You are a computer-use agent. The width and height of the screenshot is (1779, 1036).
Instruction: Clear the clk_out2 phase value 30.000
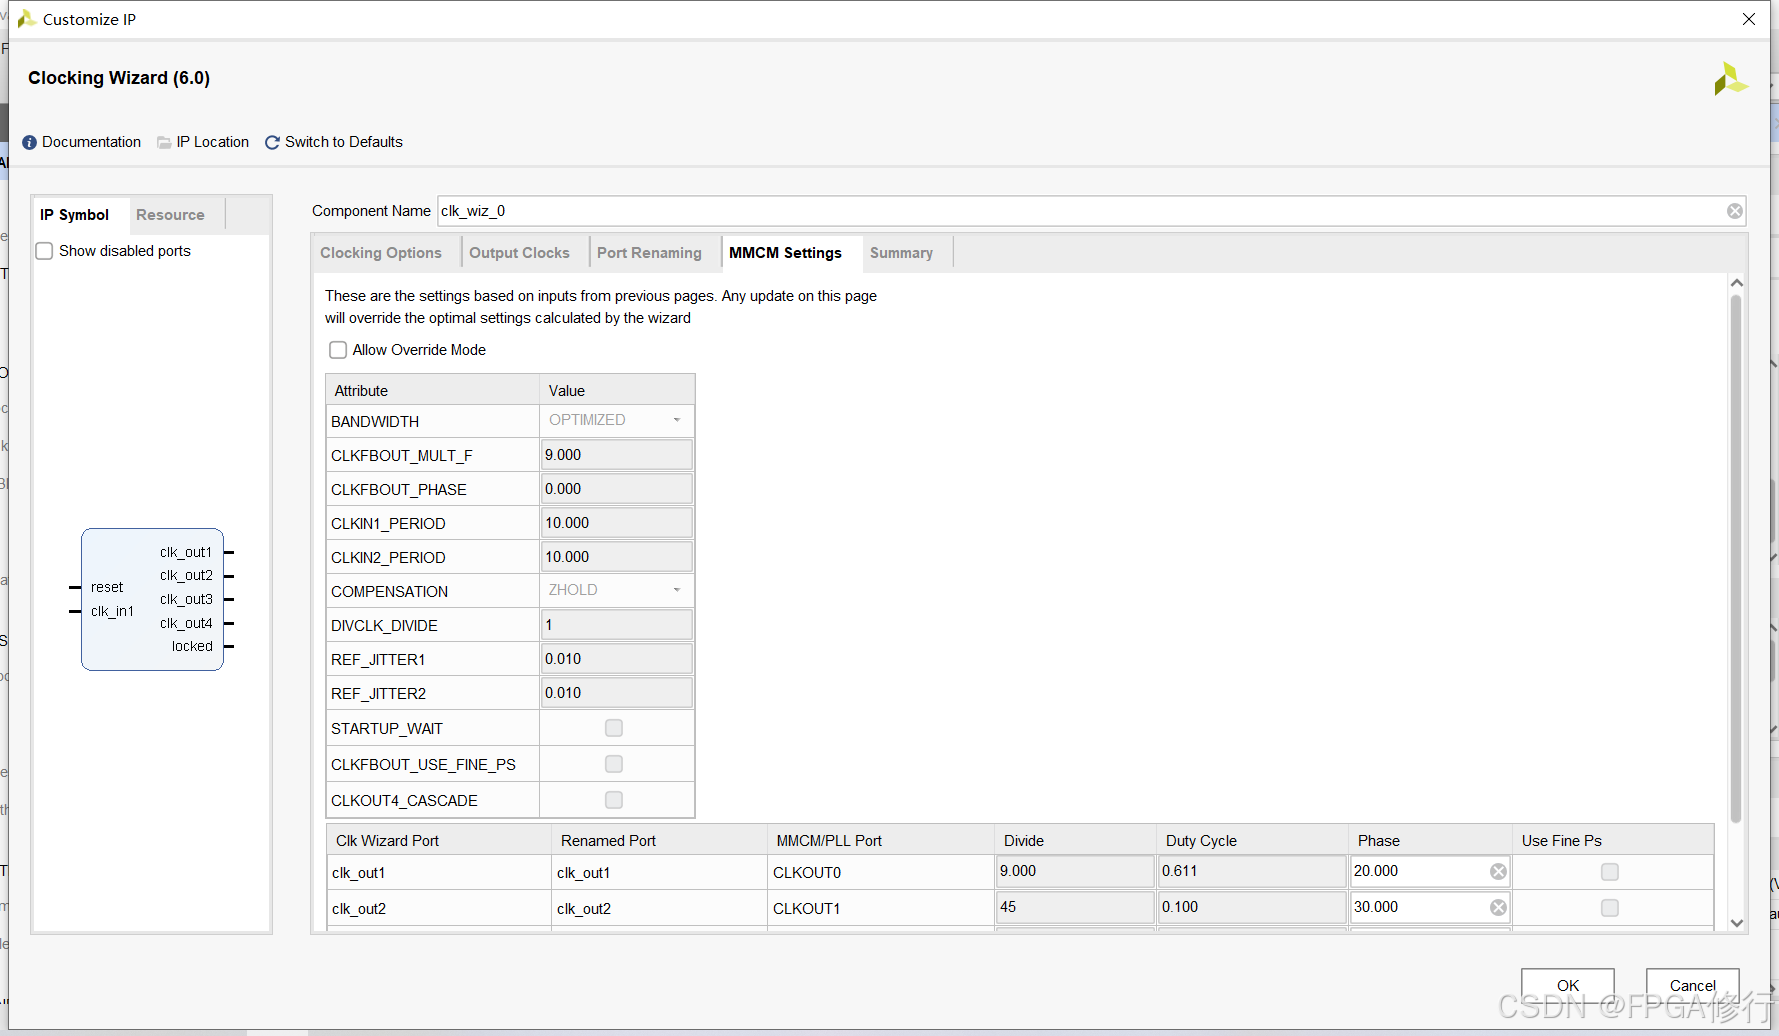1498,908
